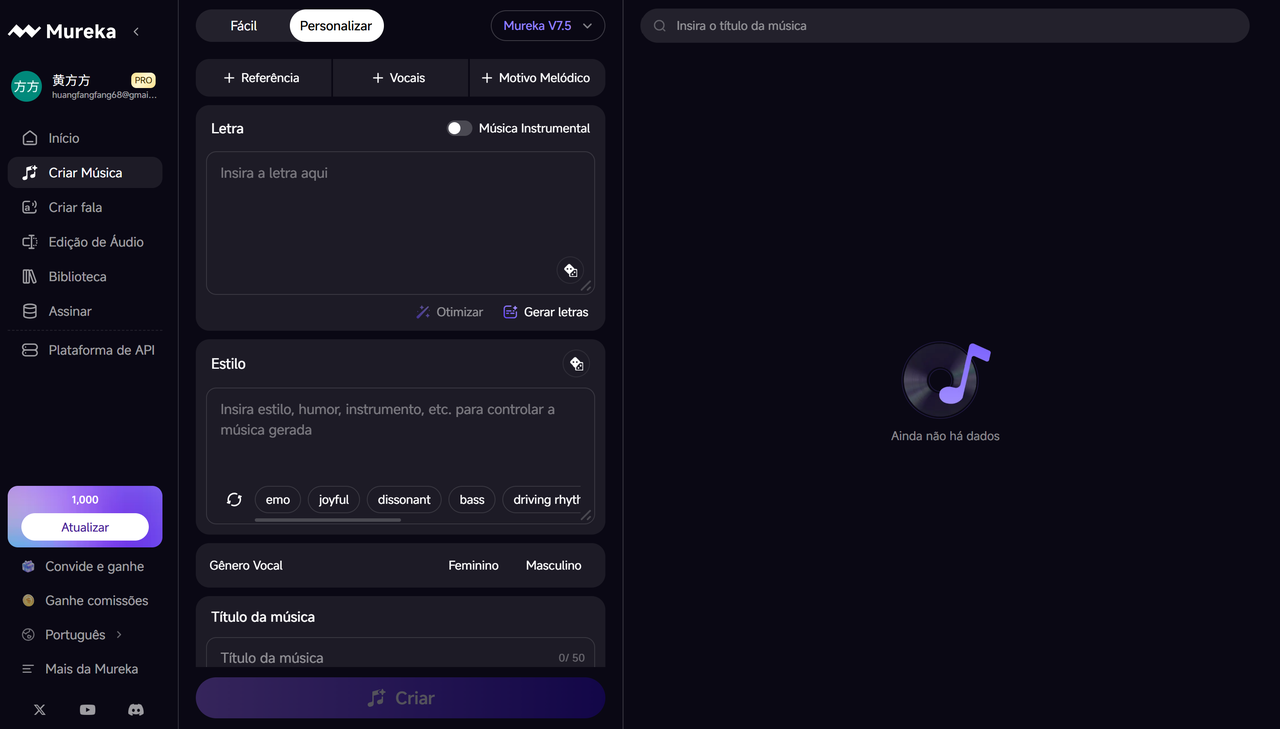Click the dice icon in the Estilo panel header

577,363
